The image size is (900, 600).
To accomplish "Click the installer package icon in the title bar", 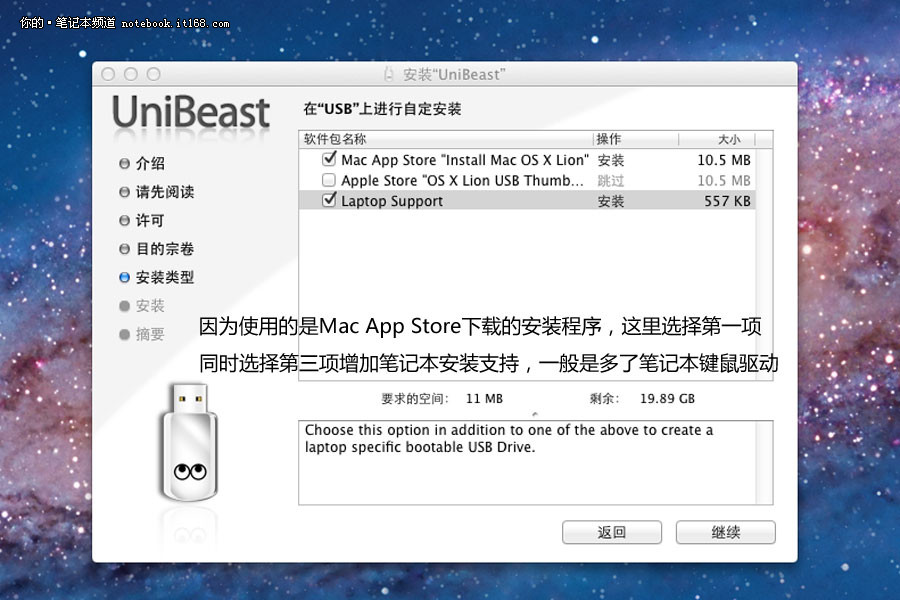I will (389, 74).
